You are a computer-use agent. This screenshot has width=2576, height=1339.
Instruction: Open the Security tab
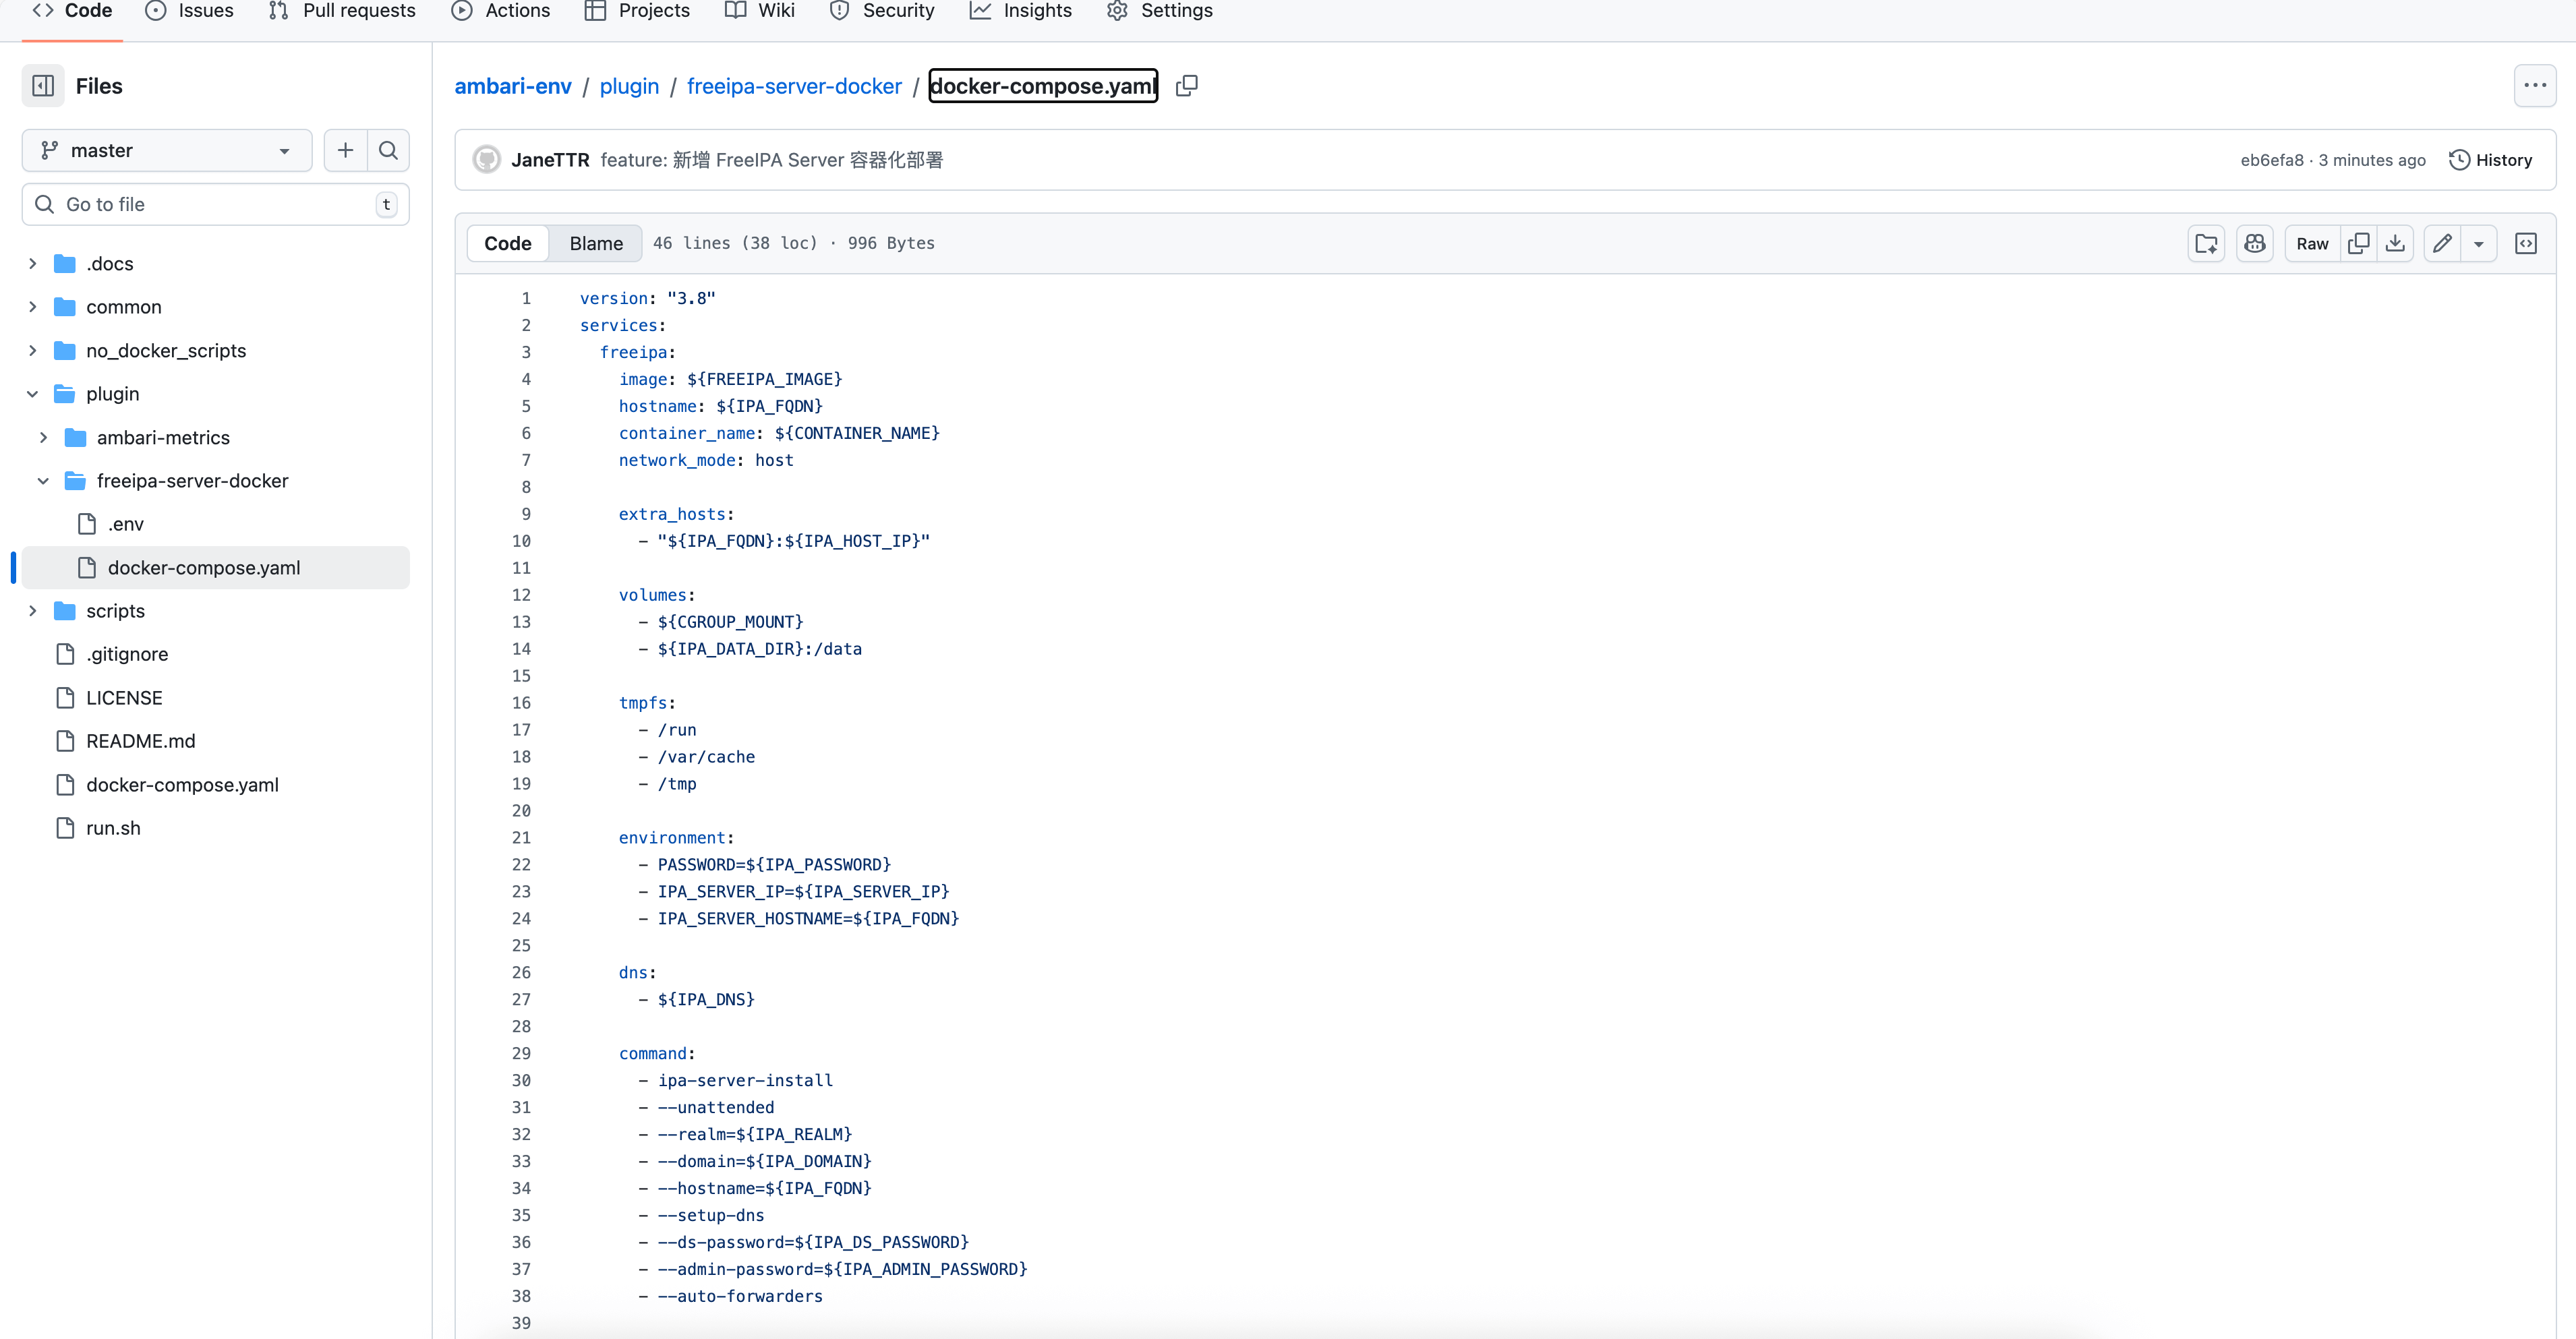pyautogui.click(x=882, y=11)
